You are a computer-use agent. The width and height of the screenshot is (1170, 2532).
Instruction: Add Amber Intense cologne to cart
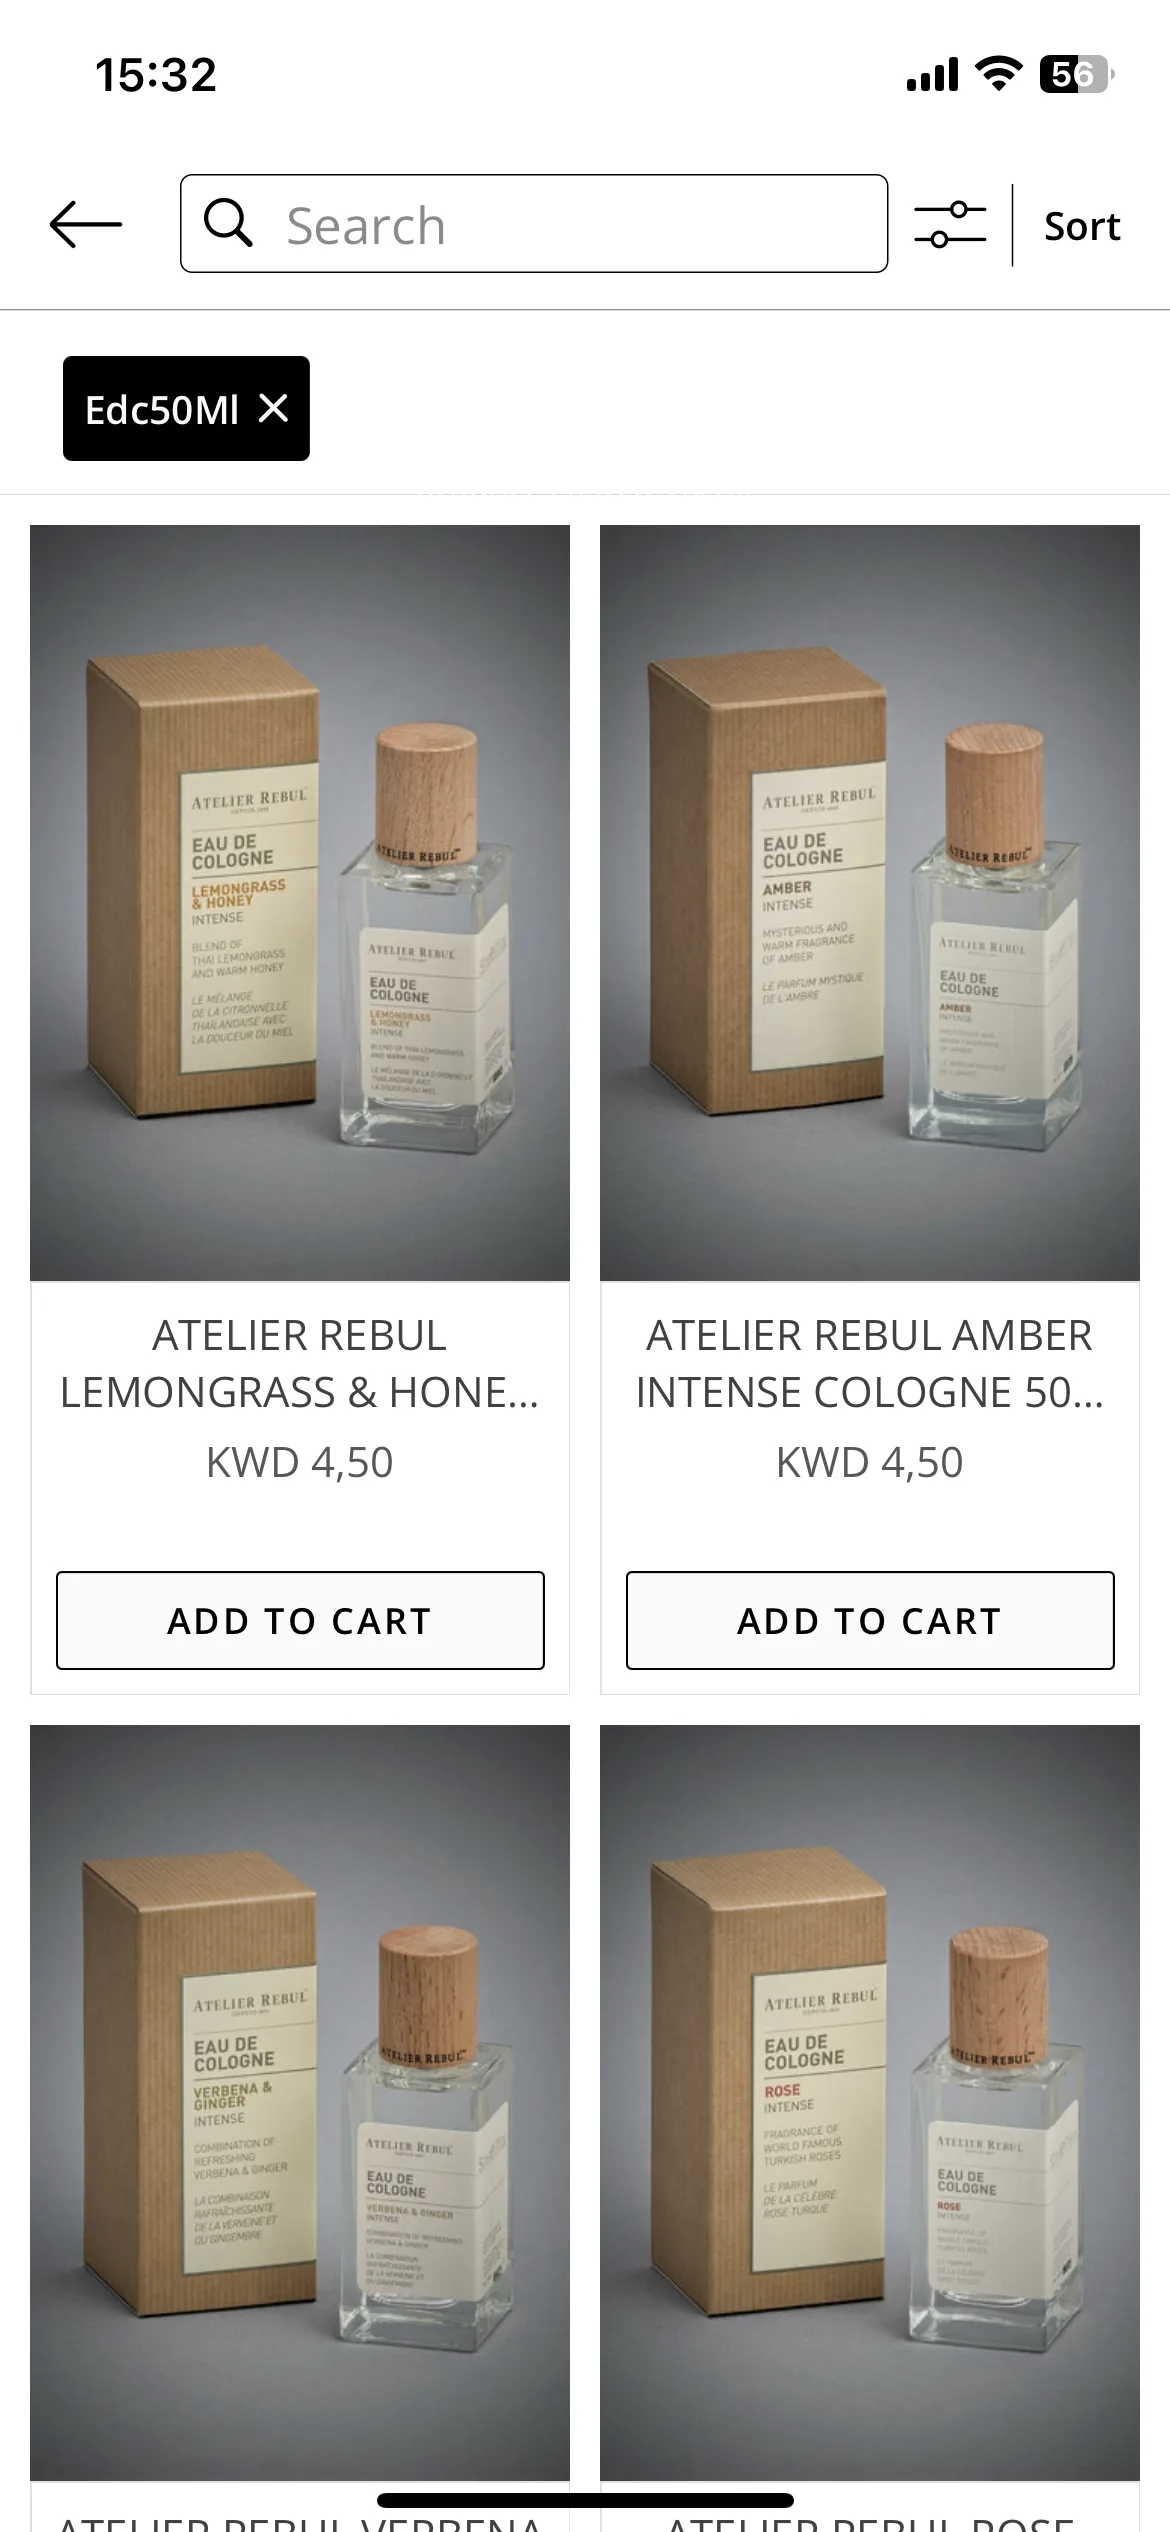tap(870, 1620)
